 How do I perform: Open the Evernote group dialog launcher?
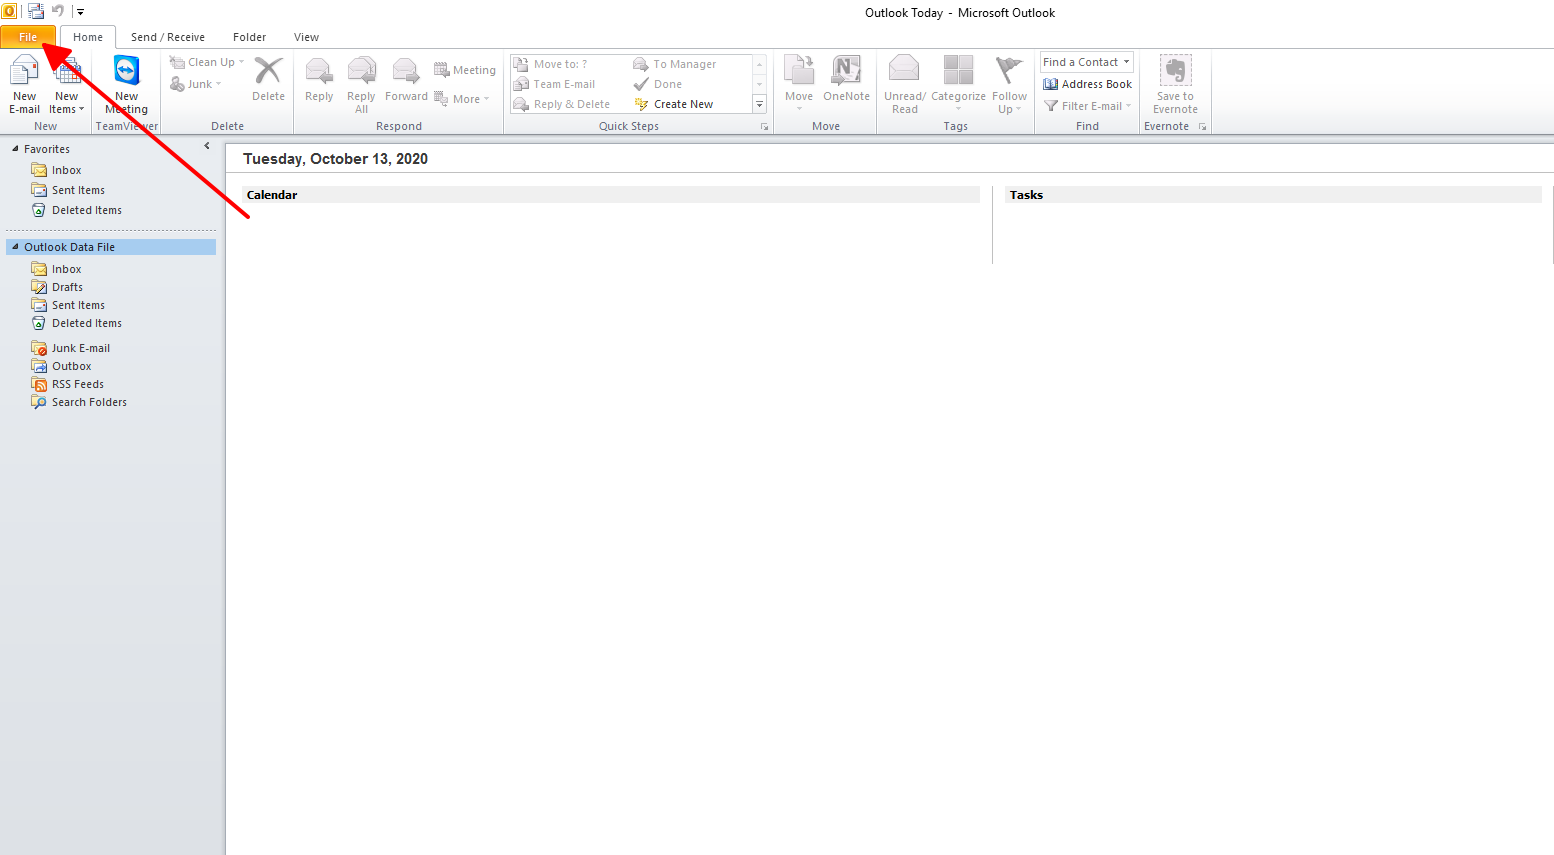(x=1202, y=127)
